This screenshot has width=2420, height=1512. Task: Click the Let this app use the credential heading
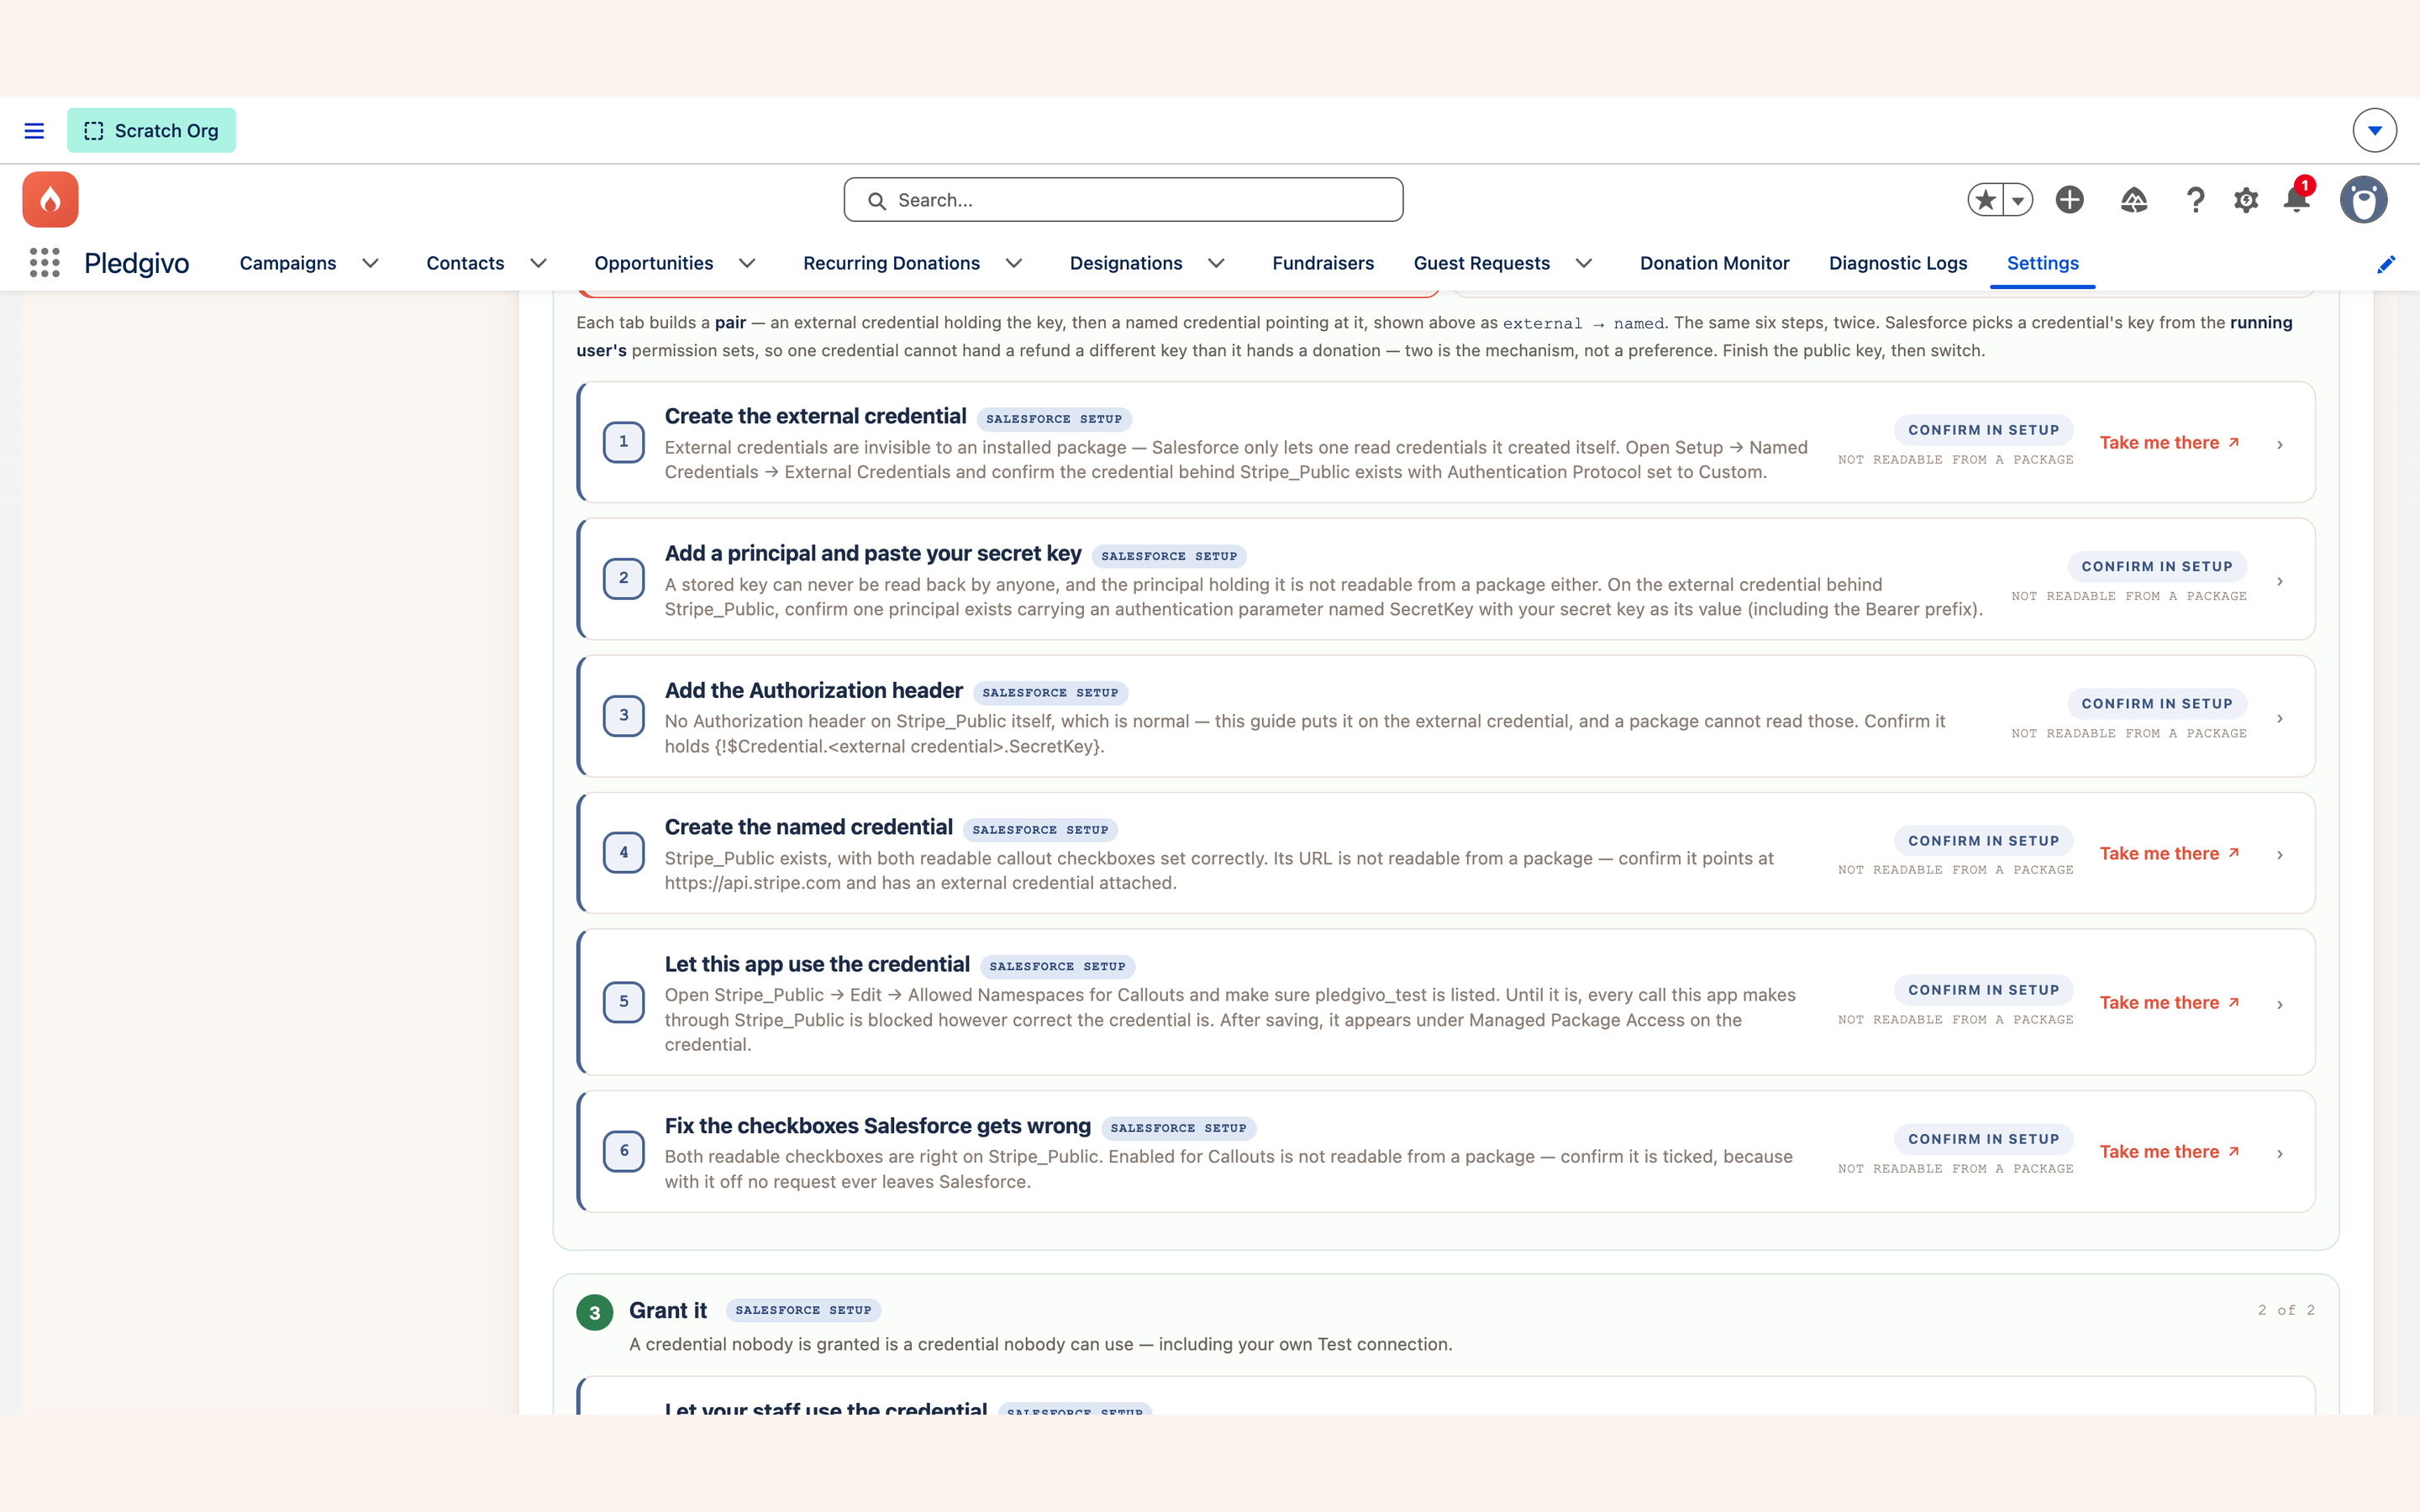(x=817, y=964)
